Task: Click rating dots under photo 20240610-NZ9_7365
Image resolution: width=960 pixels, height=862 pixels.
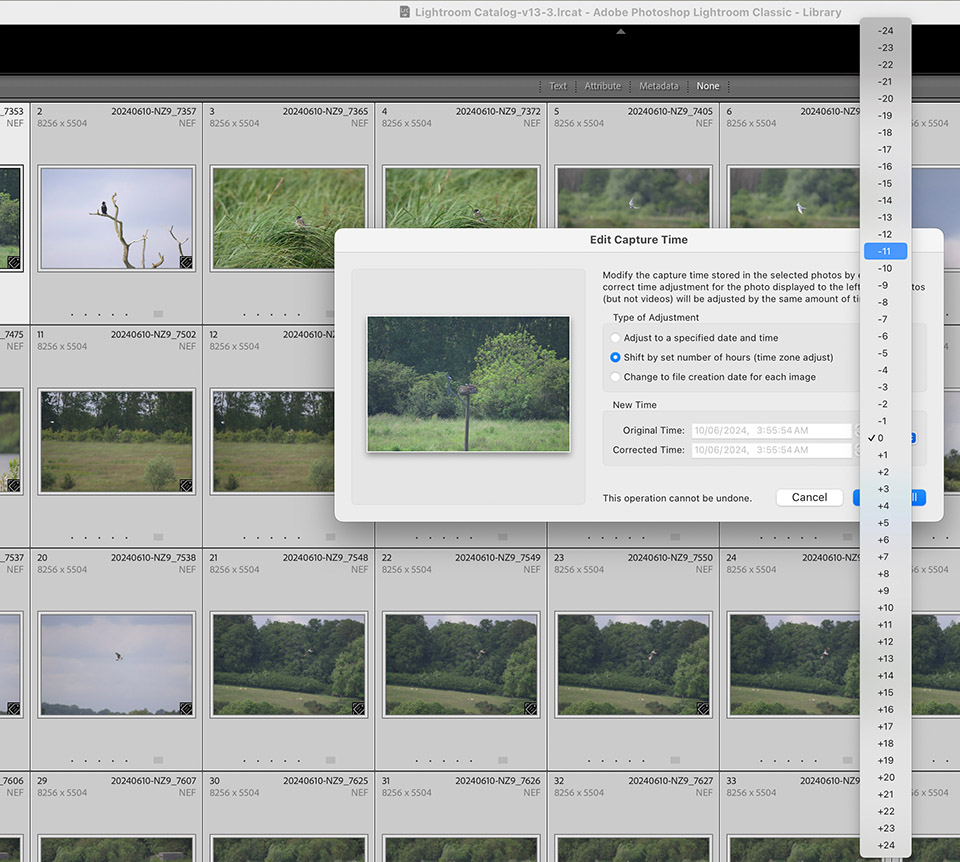Action: pyautogui.click(x=272, y=315)
